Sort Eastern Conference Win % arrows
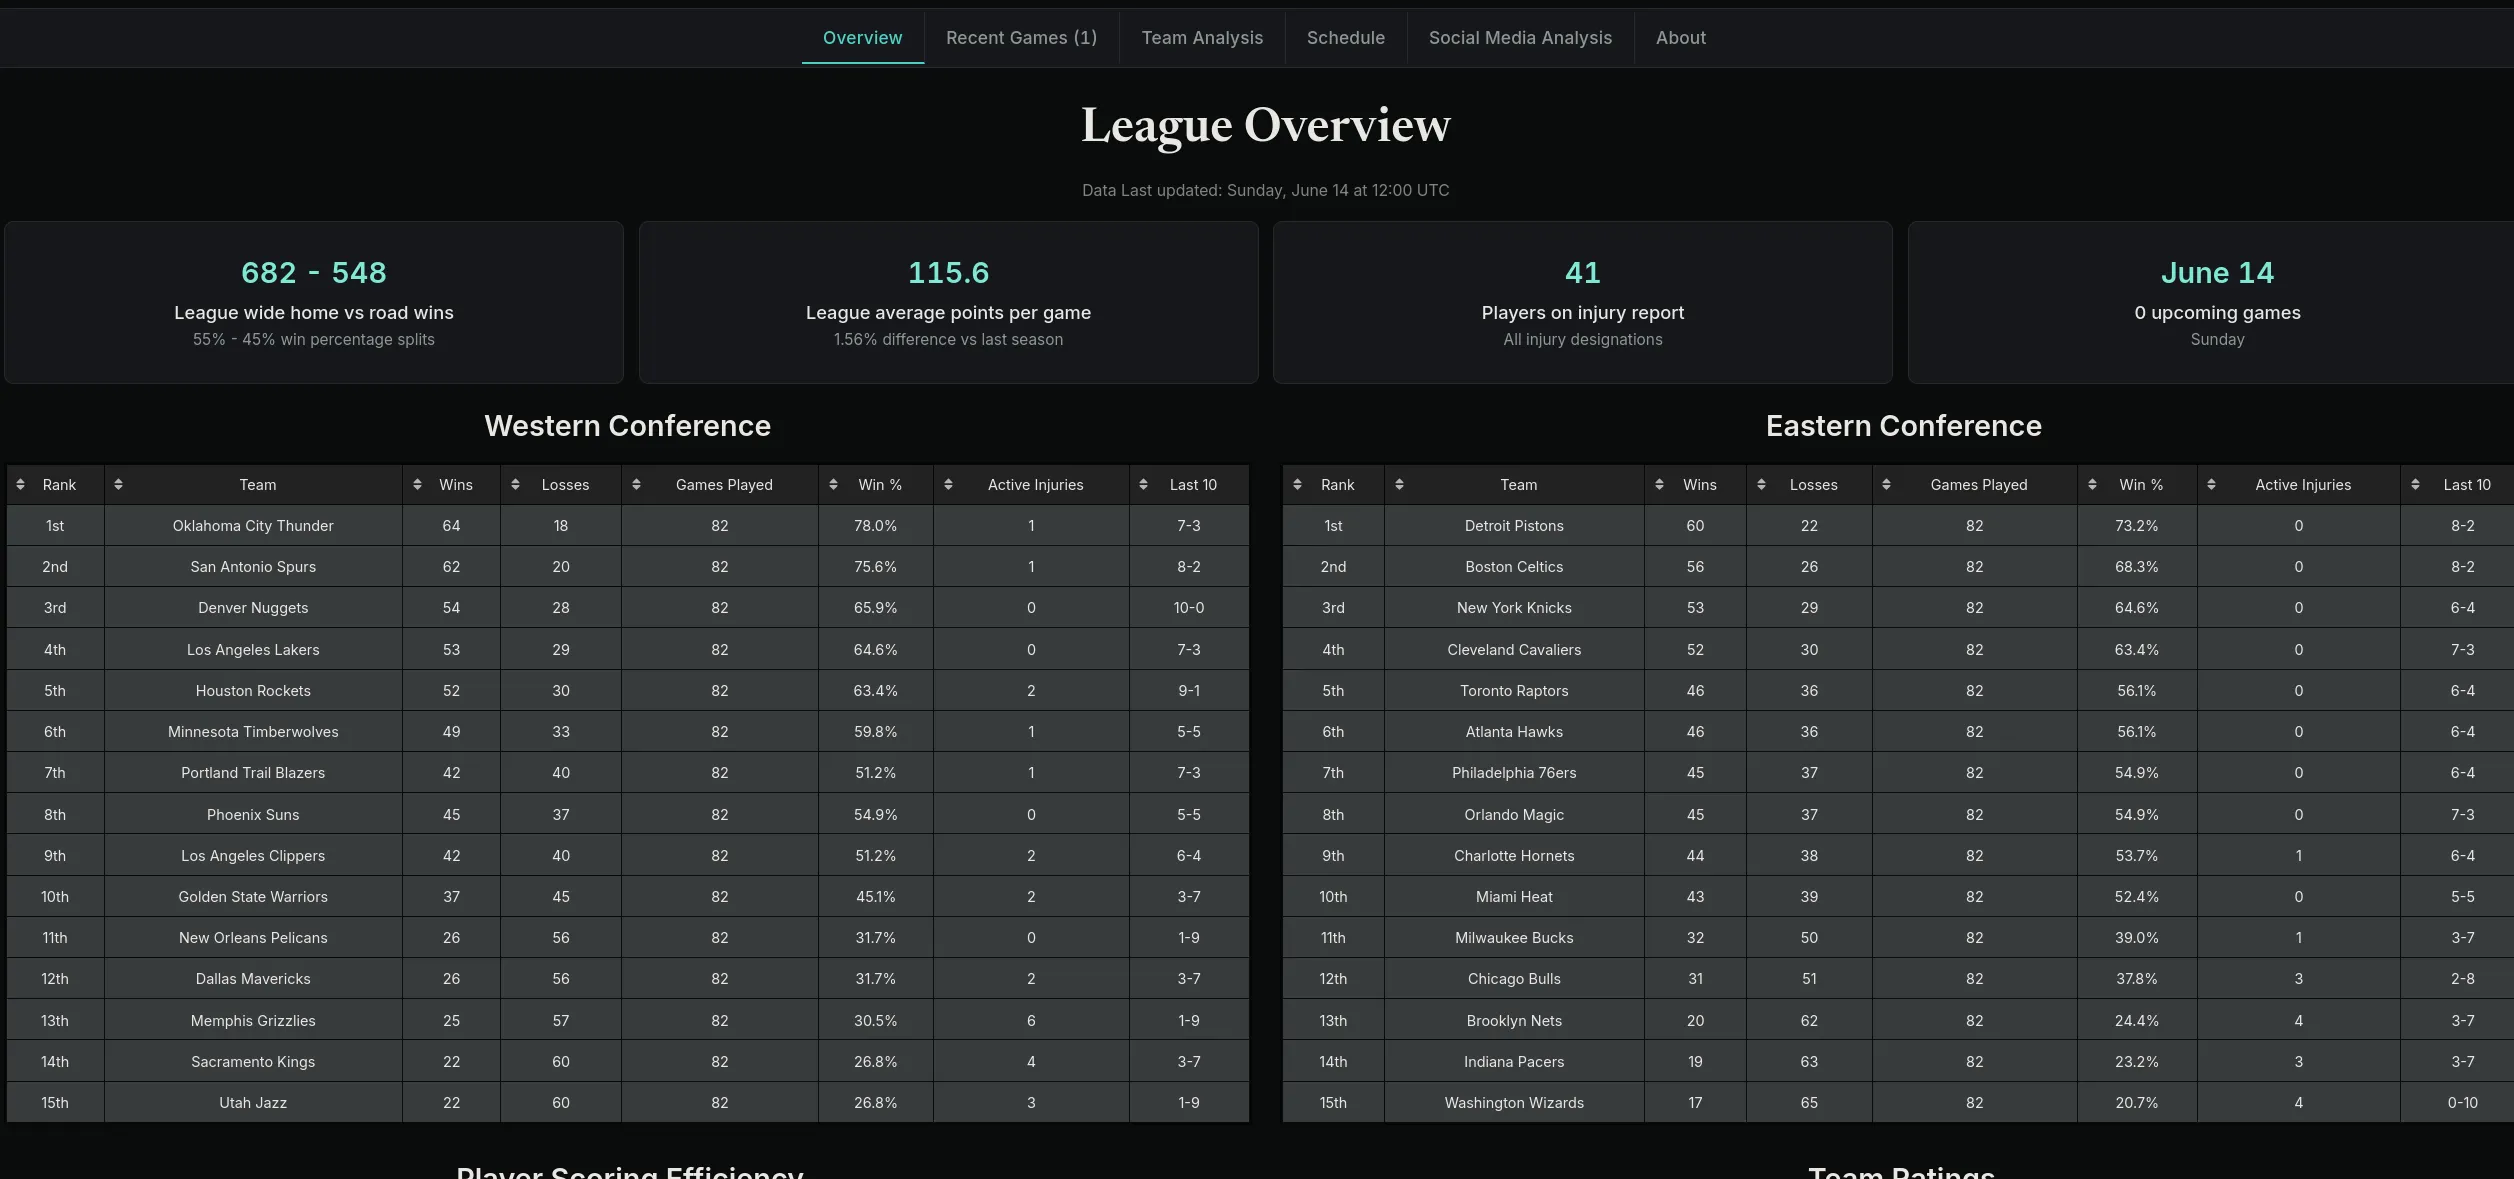This screenshot has width=2514, height=1179. [2092, 485]
